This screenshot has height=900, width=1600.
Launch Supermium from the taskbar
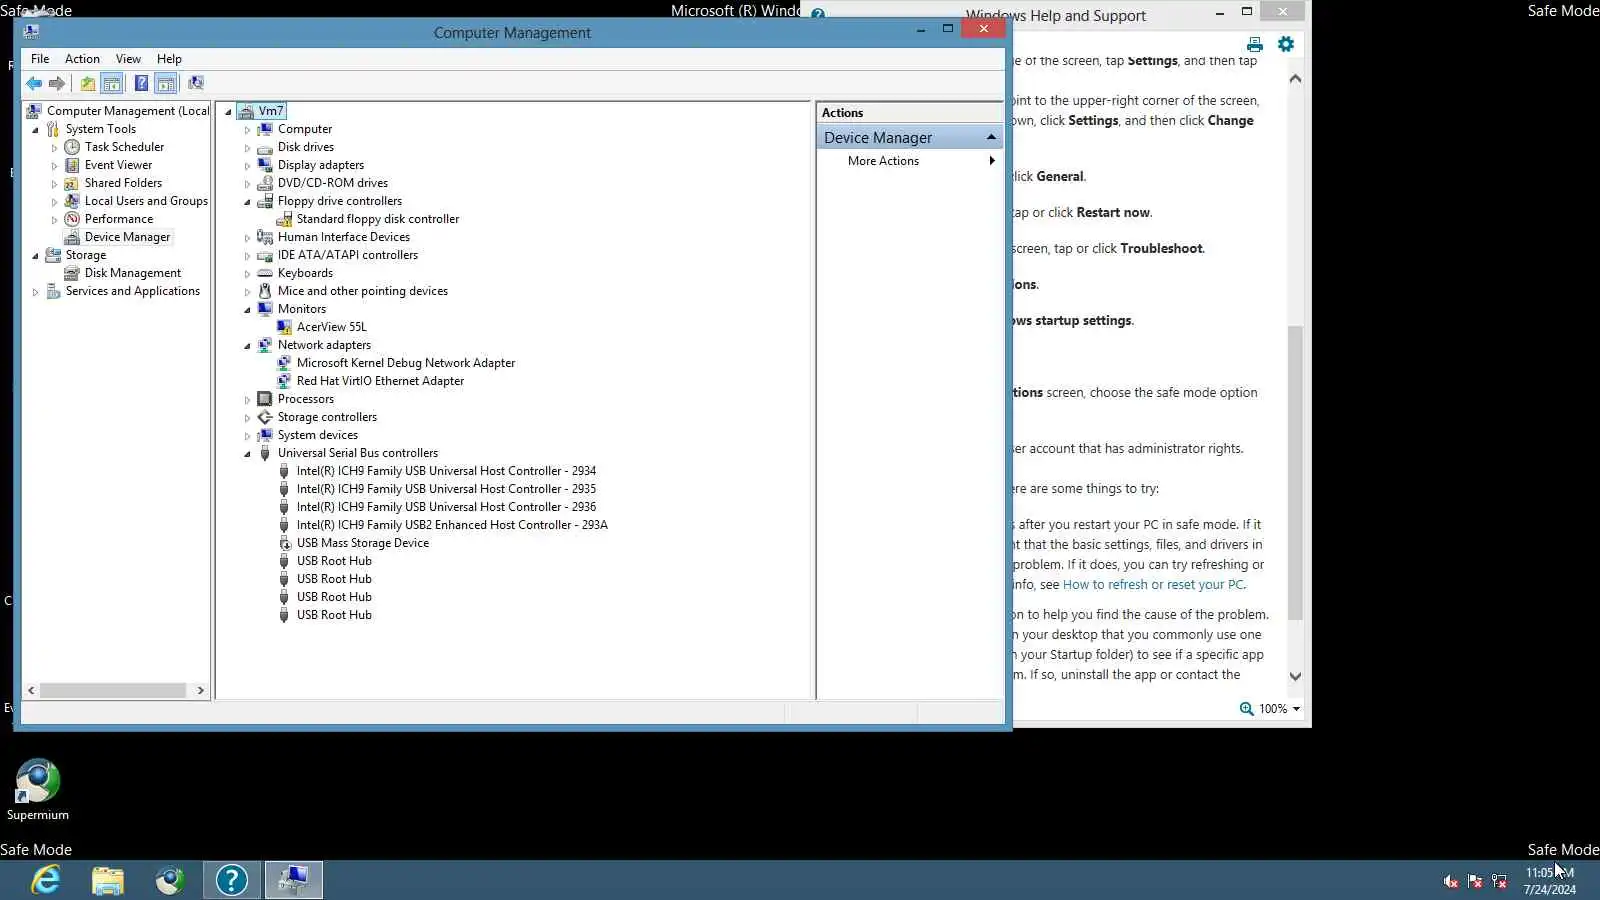pos(170,880)
